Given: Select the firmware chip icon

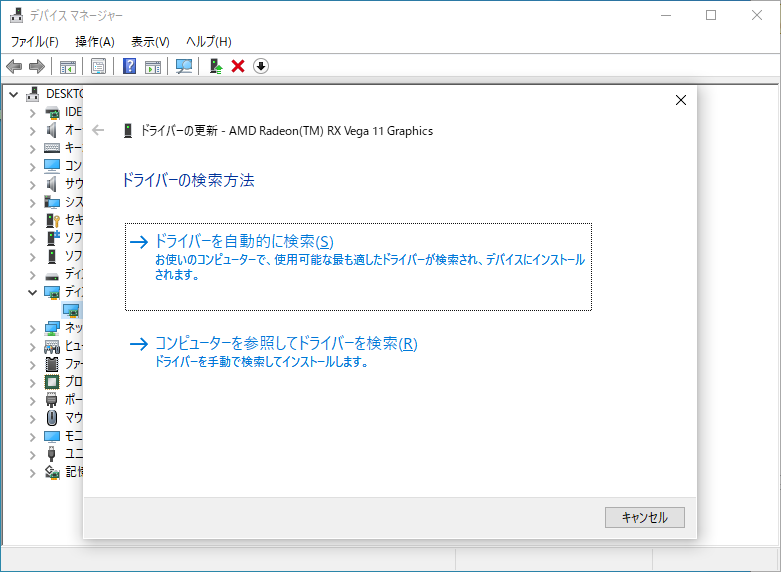Looking at the screenshot, I should 52,364.
